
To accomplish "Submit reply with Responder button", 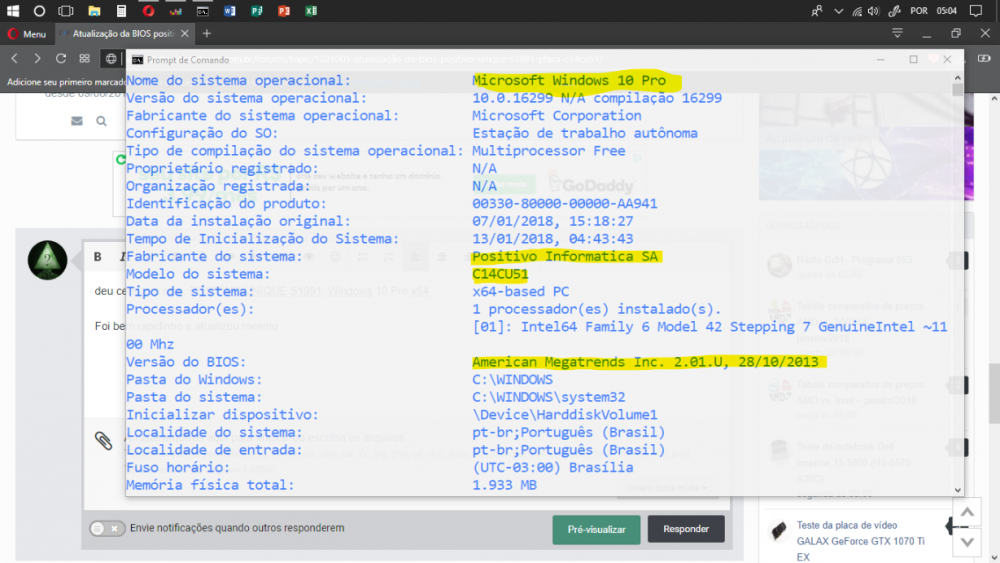I will [x=686, y=529].
